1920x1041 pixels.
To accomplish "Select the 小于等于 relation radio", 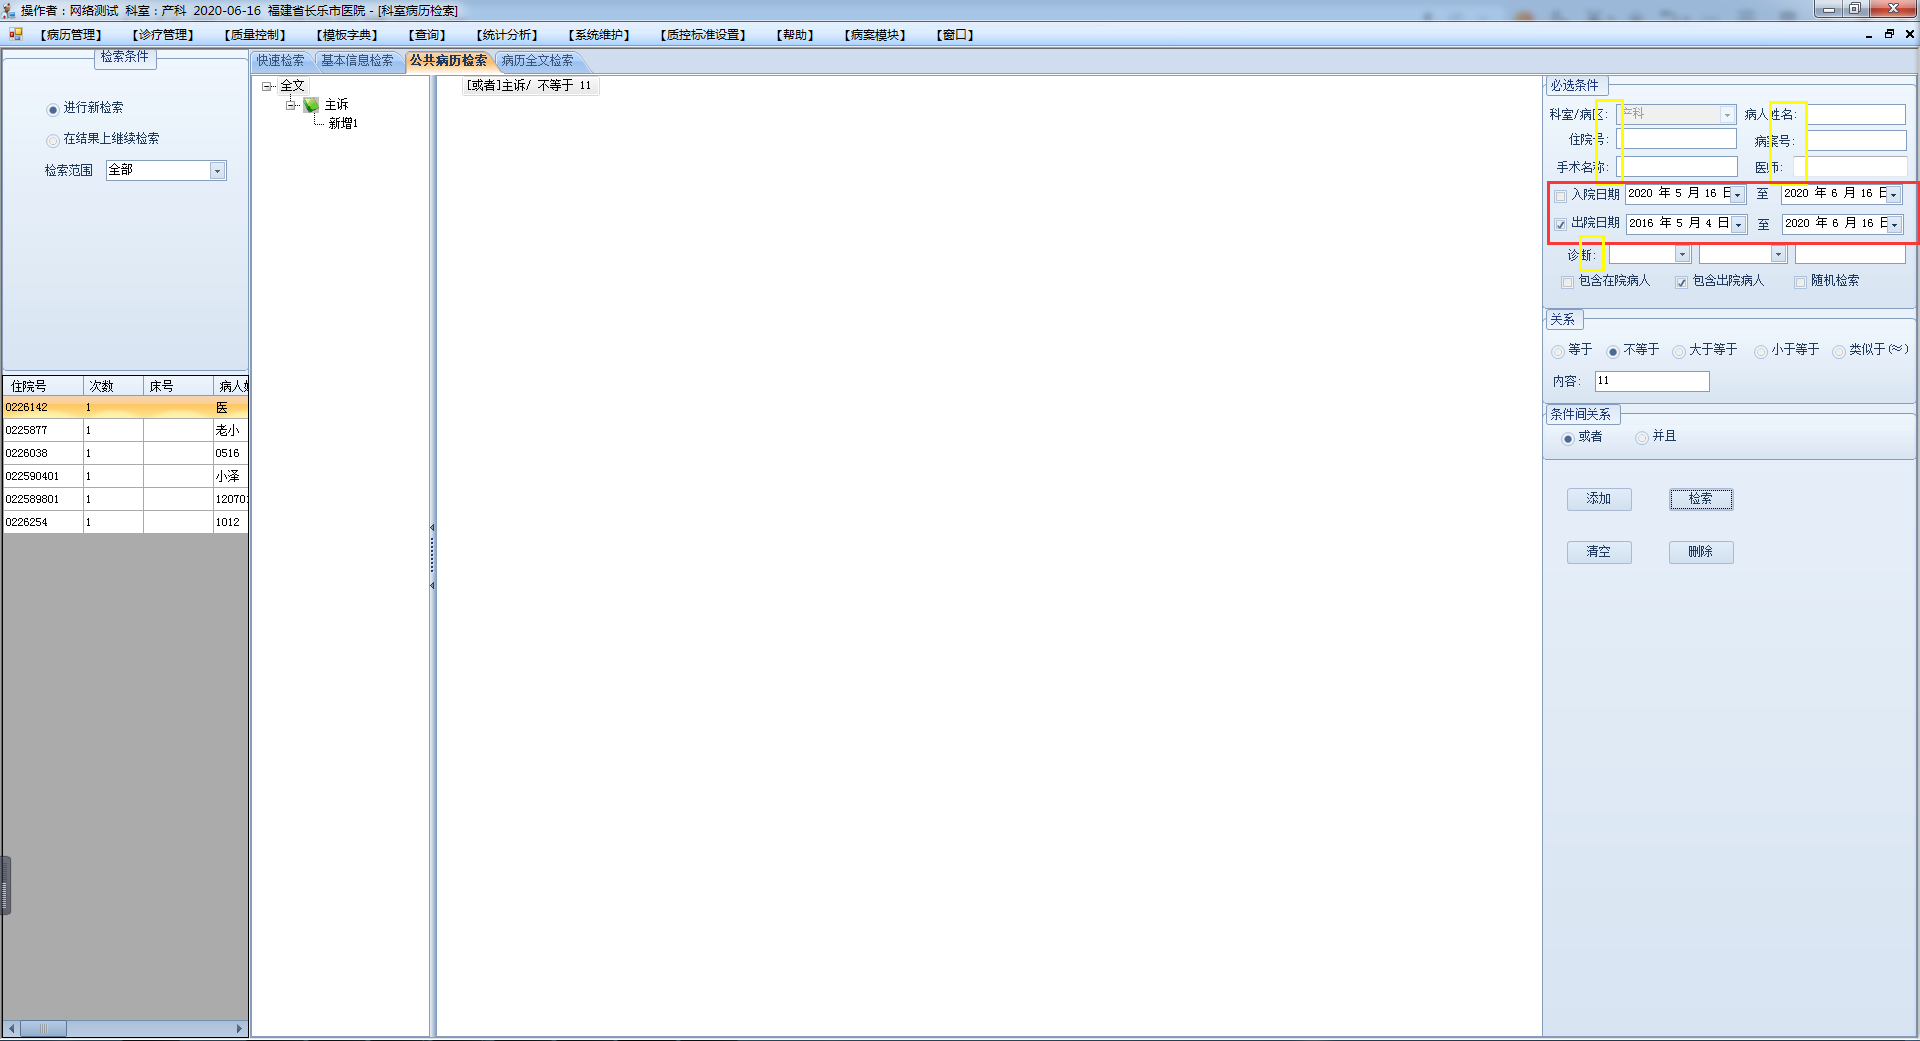I will point(1761,351).
